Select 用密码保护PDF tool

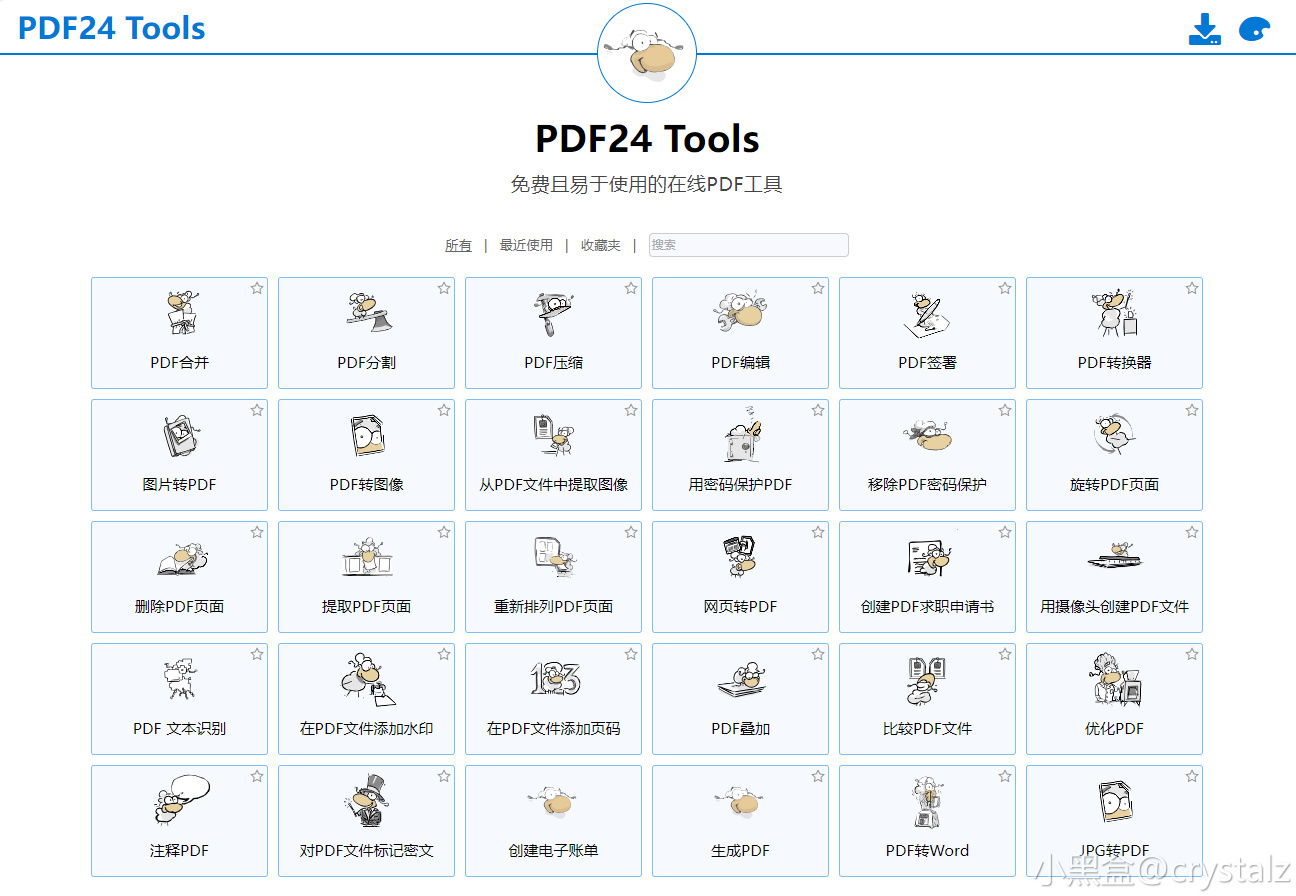pyautogui.click(x=740, y=455)
